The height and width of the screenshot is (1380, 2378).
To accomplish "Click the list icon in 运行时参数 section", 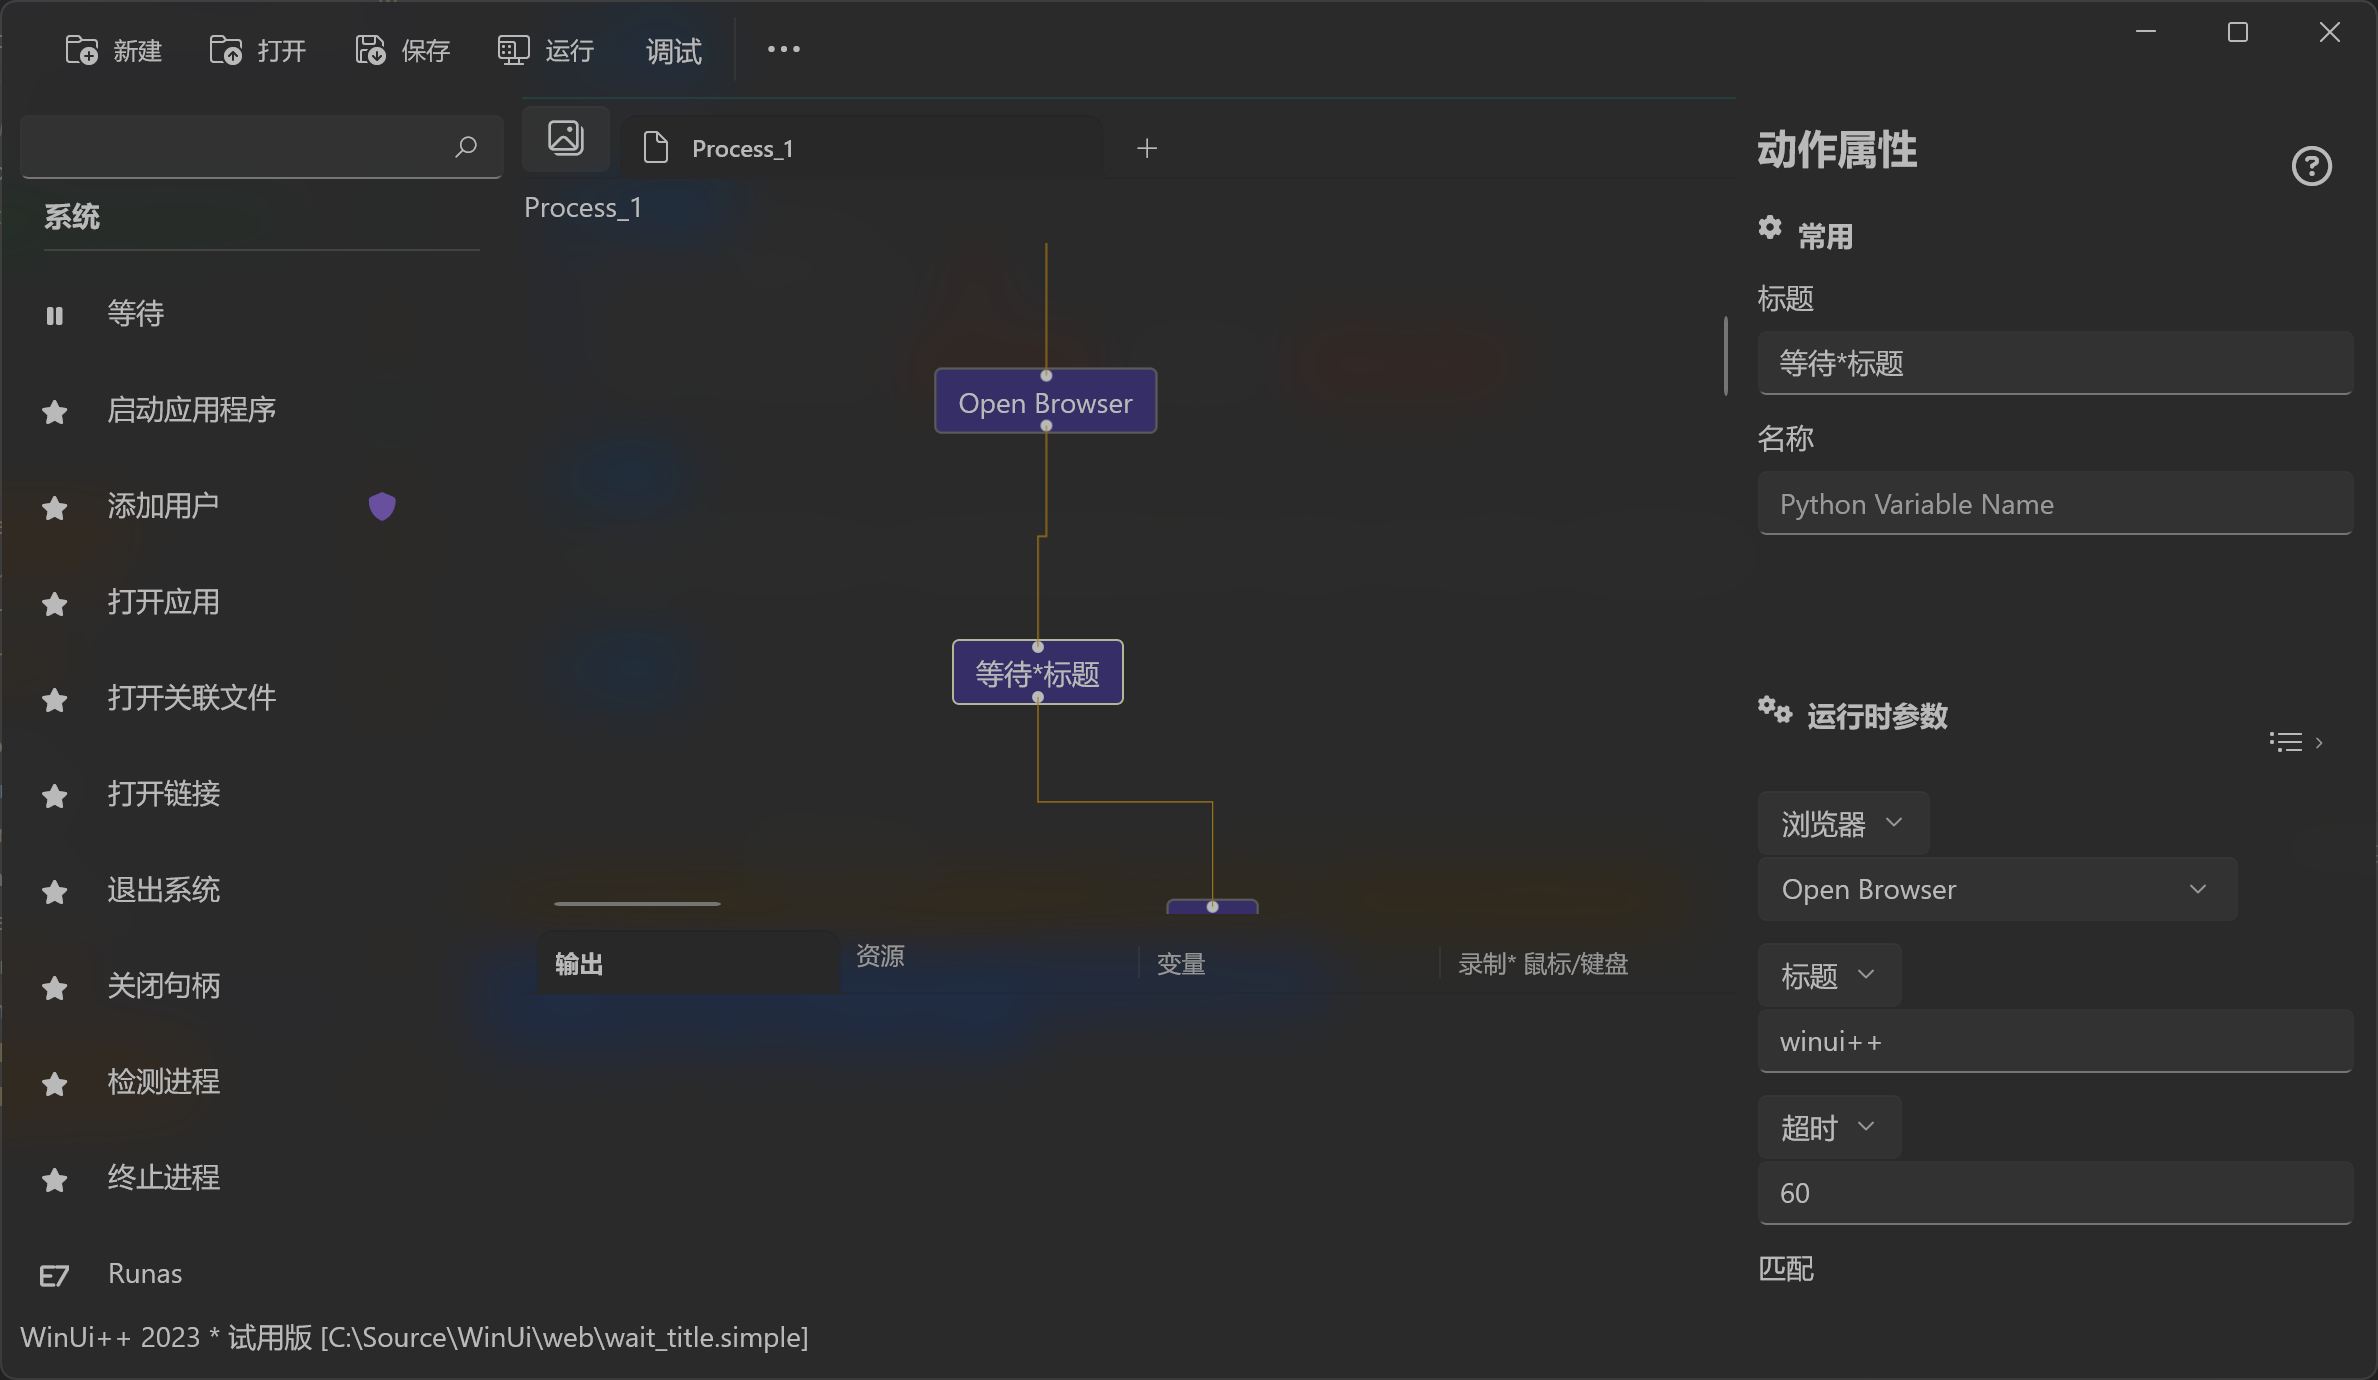I will [x=2286, y=742].
